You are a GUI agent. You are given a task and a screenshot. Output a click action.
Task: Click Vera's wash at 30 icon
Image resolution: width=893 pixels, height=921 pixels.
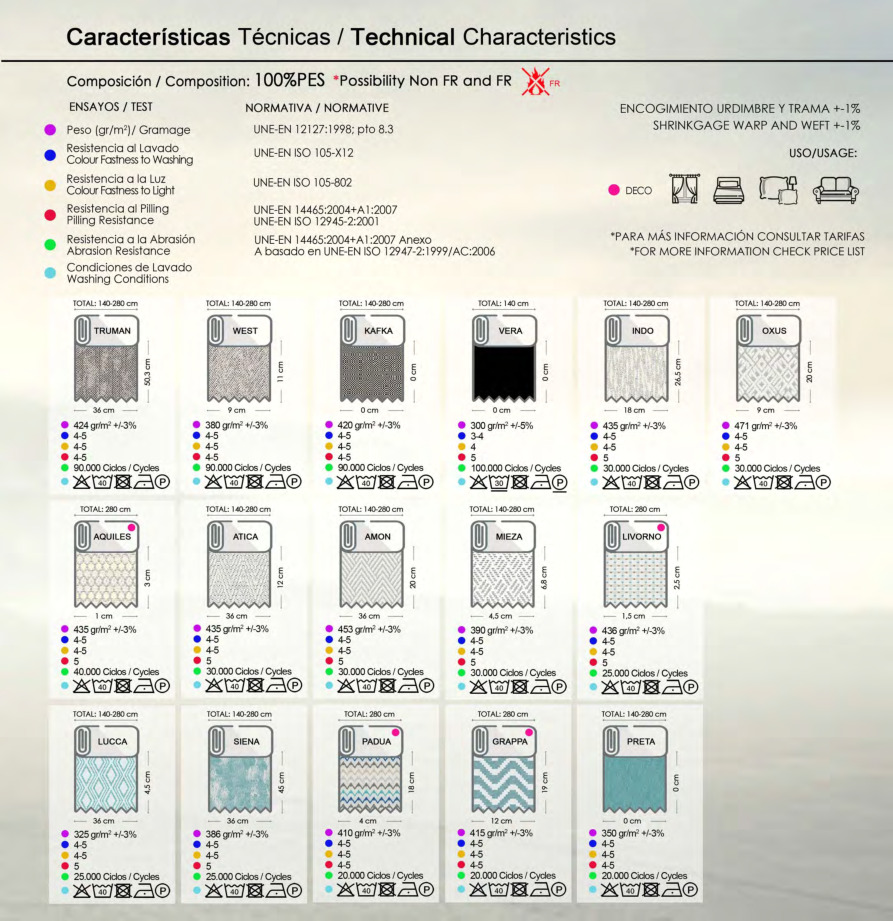[499, 483]
